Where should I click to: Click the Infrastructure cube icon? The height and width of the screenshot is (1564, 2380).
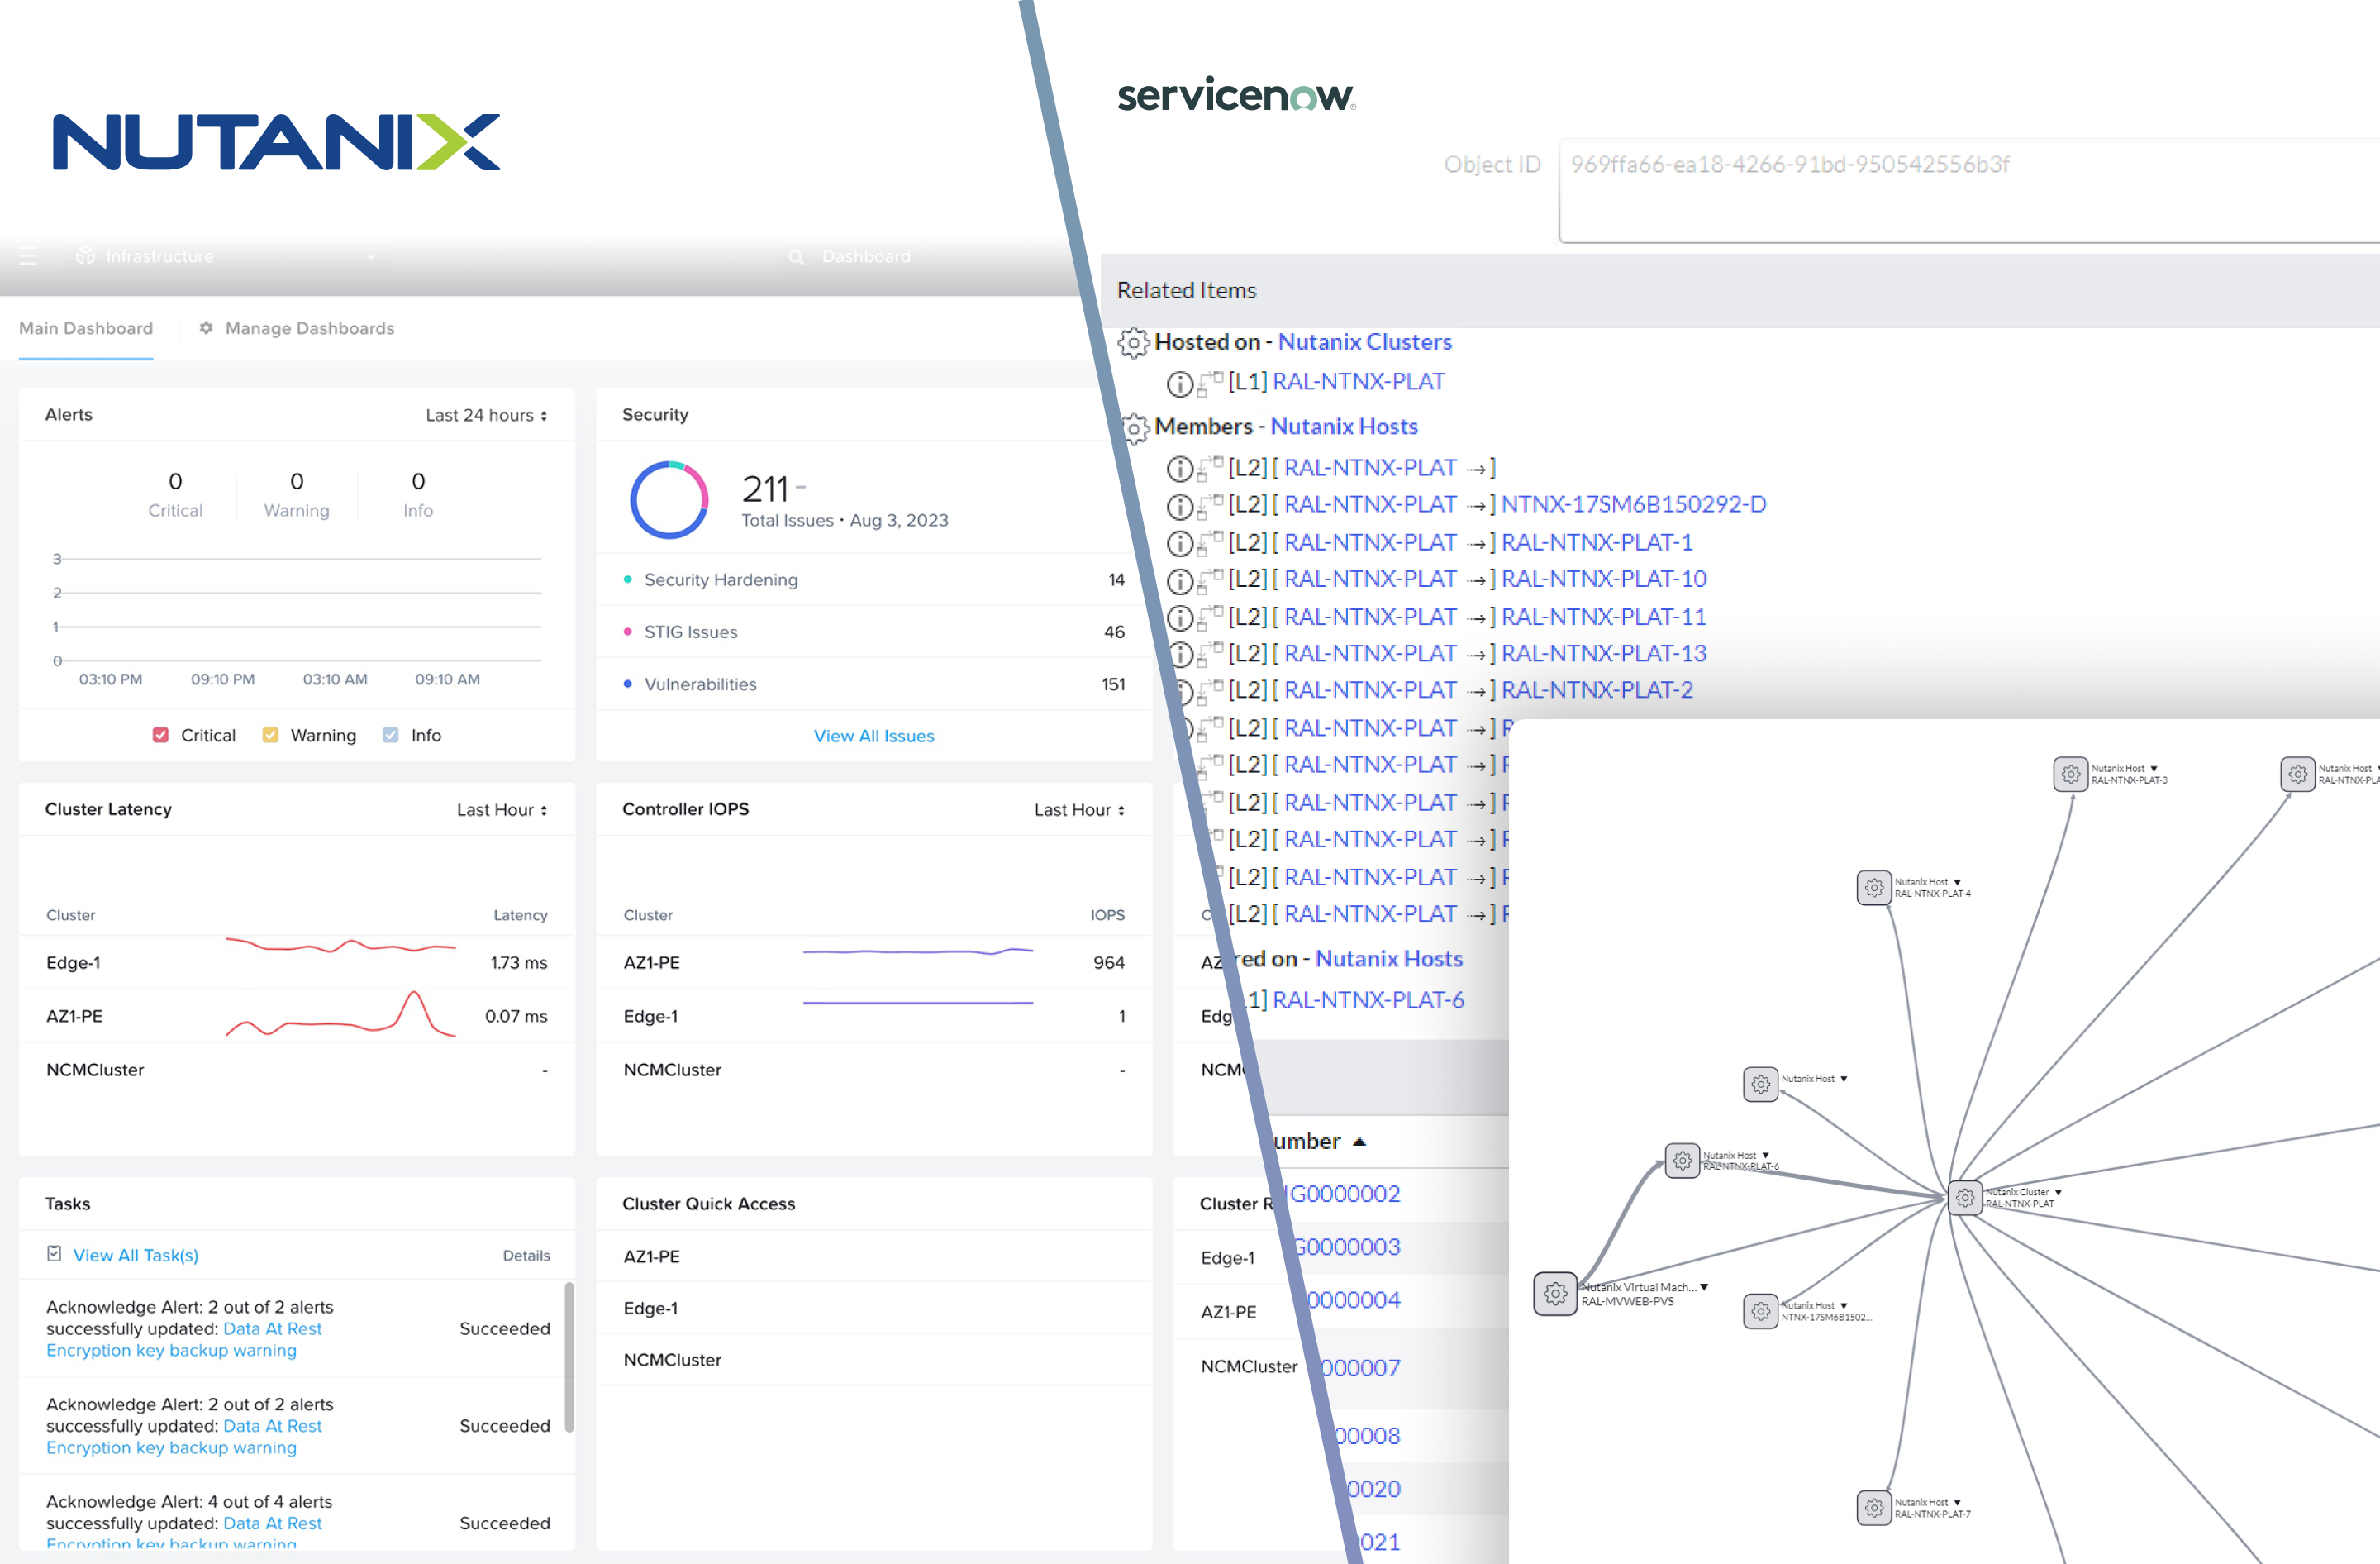pyautogui.click(x=86, y=256)
